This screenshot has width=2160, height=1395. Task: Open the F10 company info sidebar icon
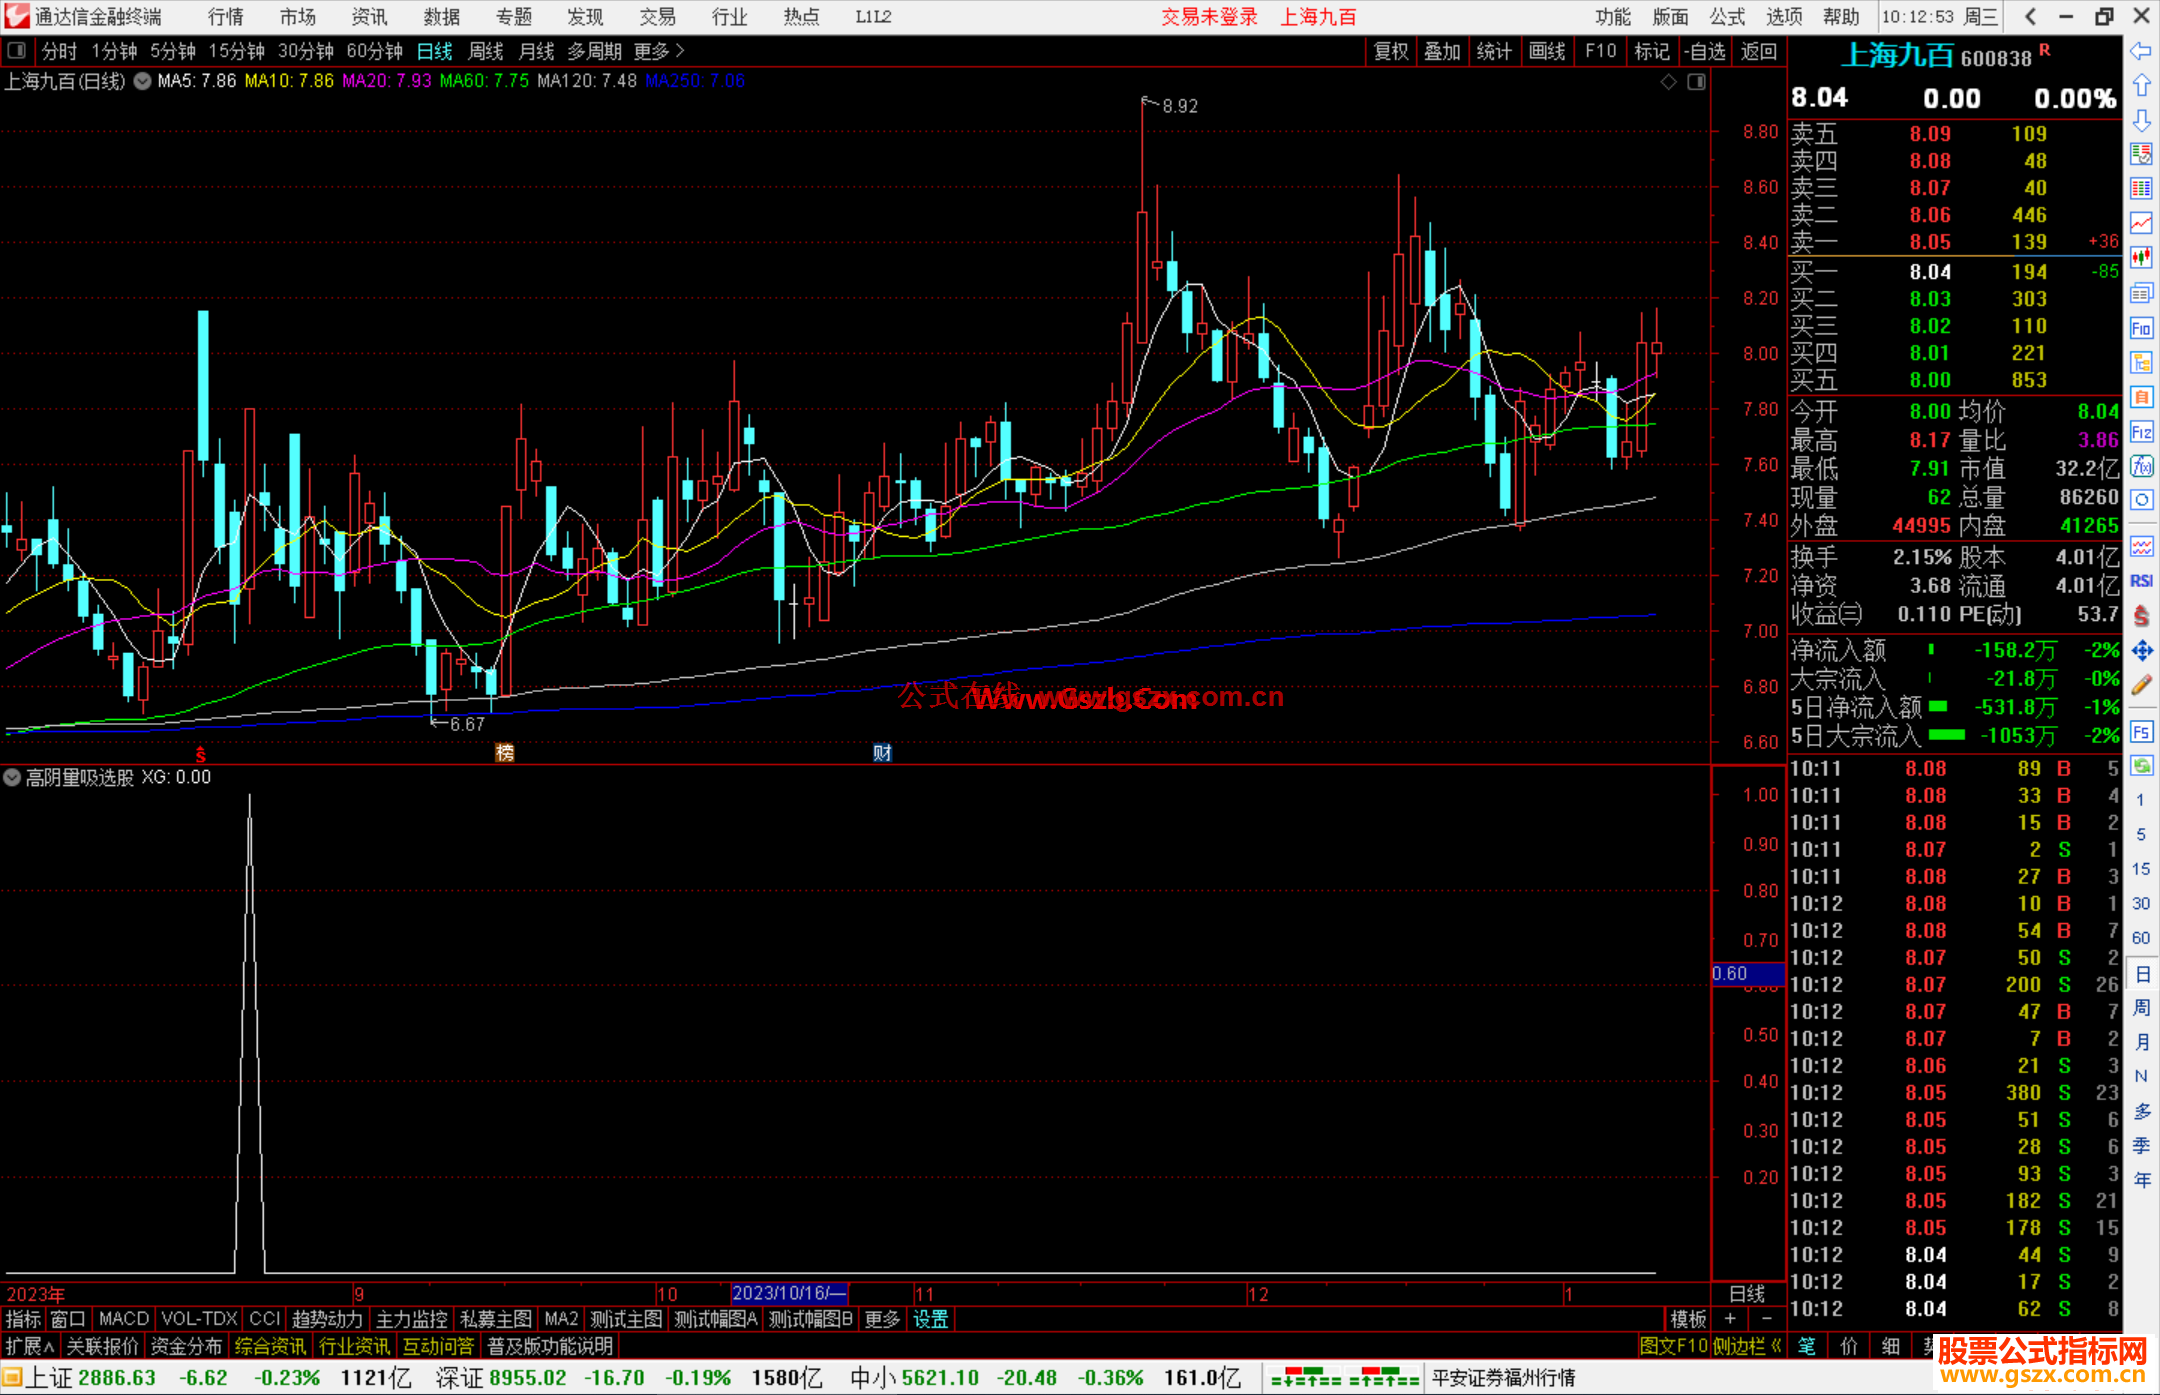[x=2141, y=328]
